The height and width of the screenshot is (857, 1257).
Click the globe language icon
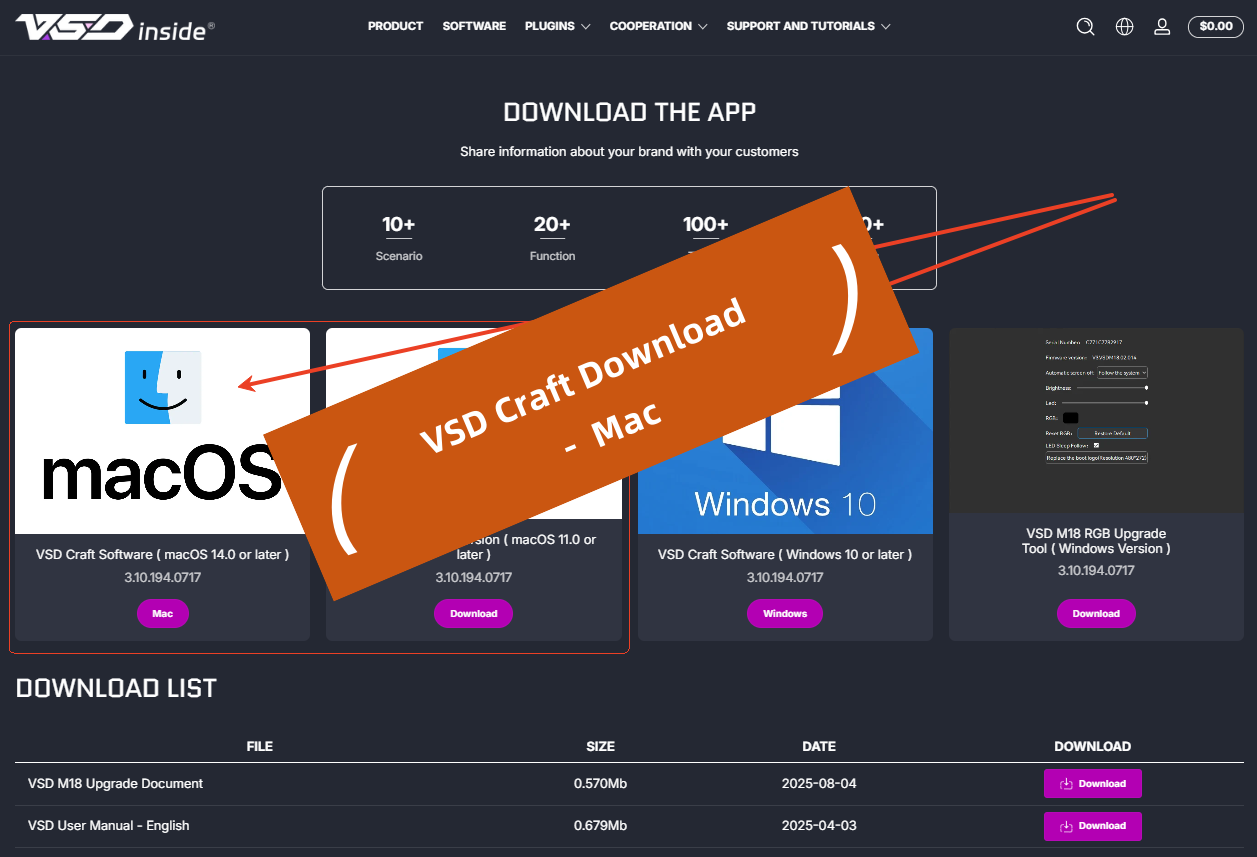(x=1125, y=27)
